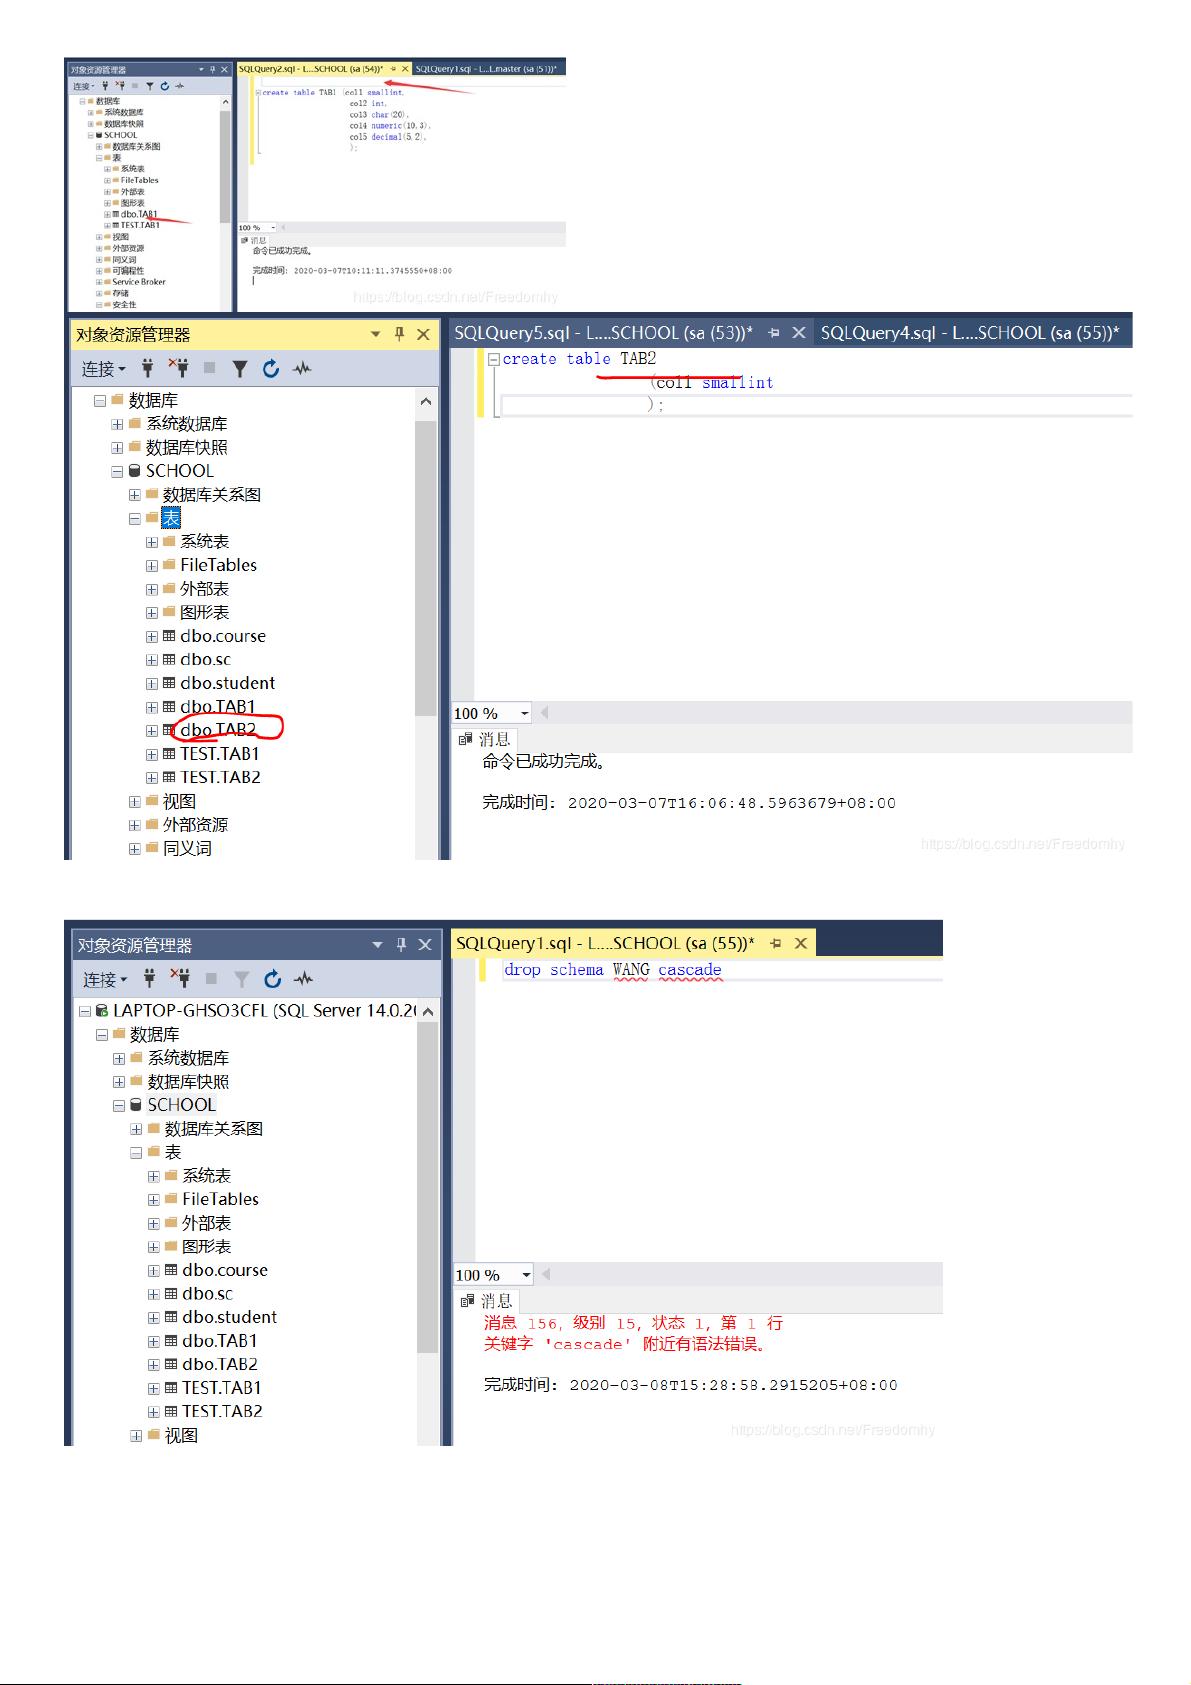Close the 对象资源管理器 panel in LAPTOP-GHSO3CFL window
This screenshot has height=1685, width=1191.
click(x=425, y=944)
